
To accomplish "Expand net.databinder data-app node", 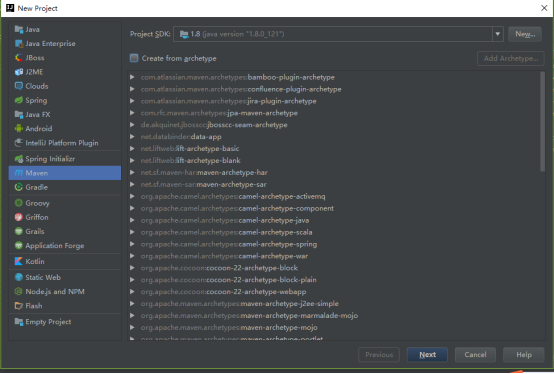I will 132,137.
